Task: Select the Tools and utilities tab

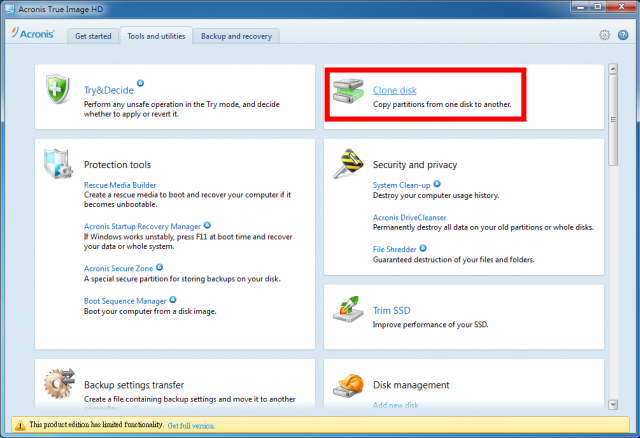Action: click(156, 36)
